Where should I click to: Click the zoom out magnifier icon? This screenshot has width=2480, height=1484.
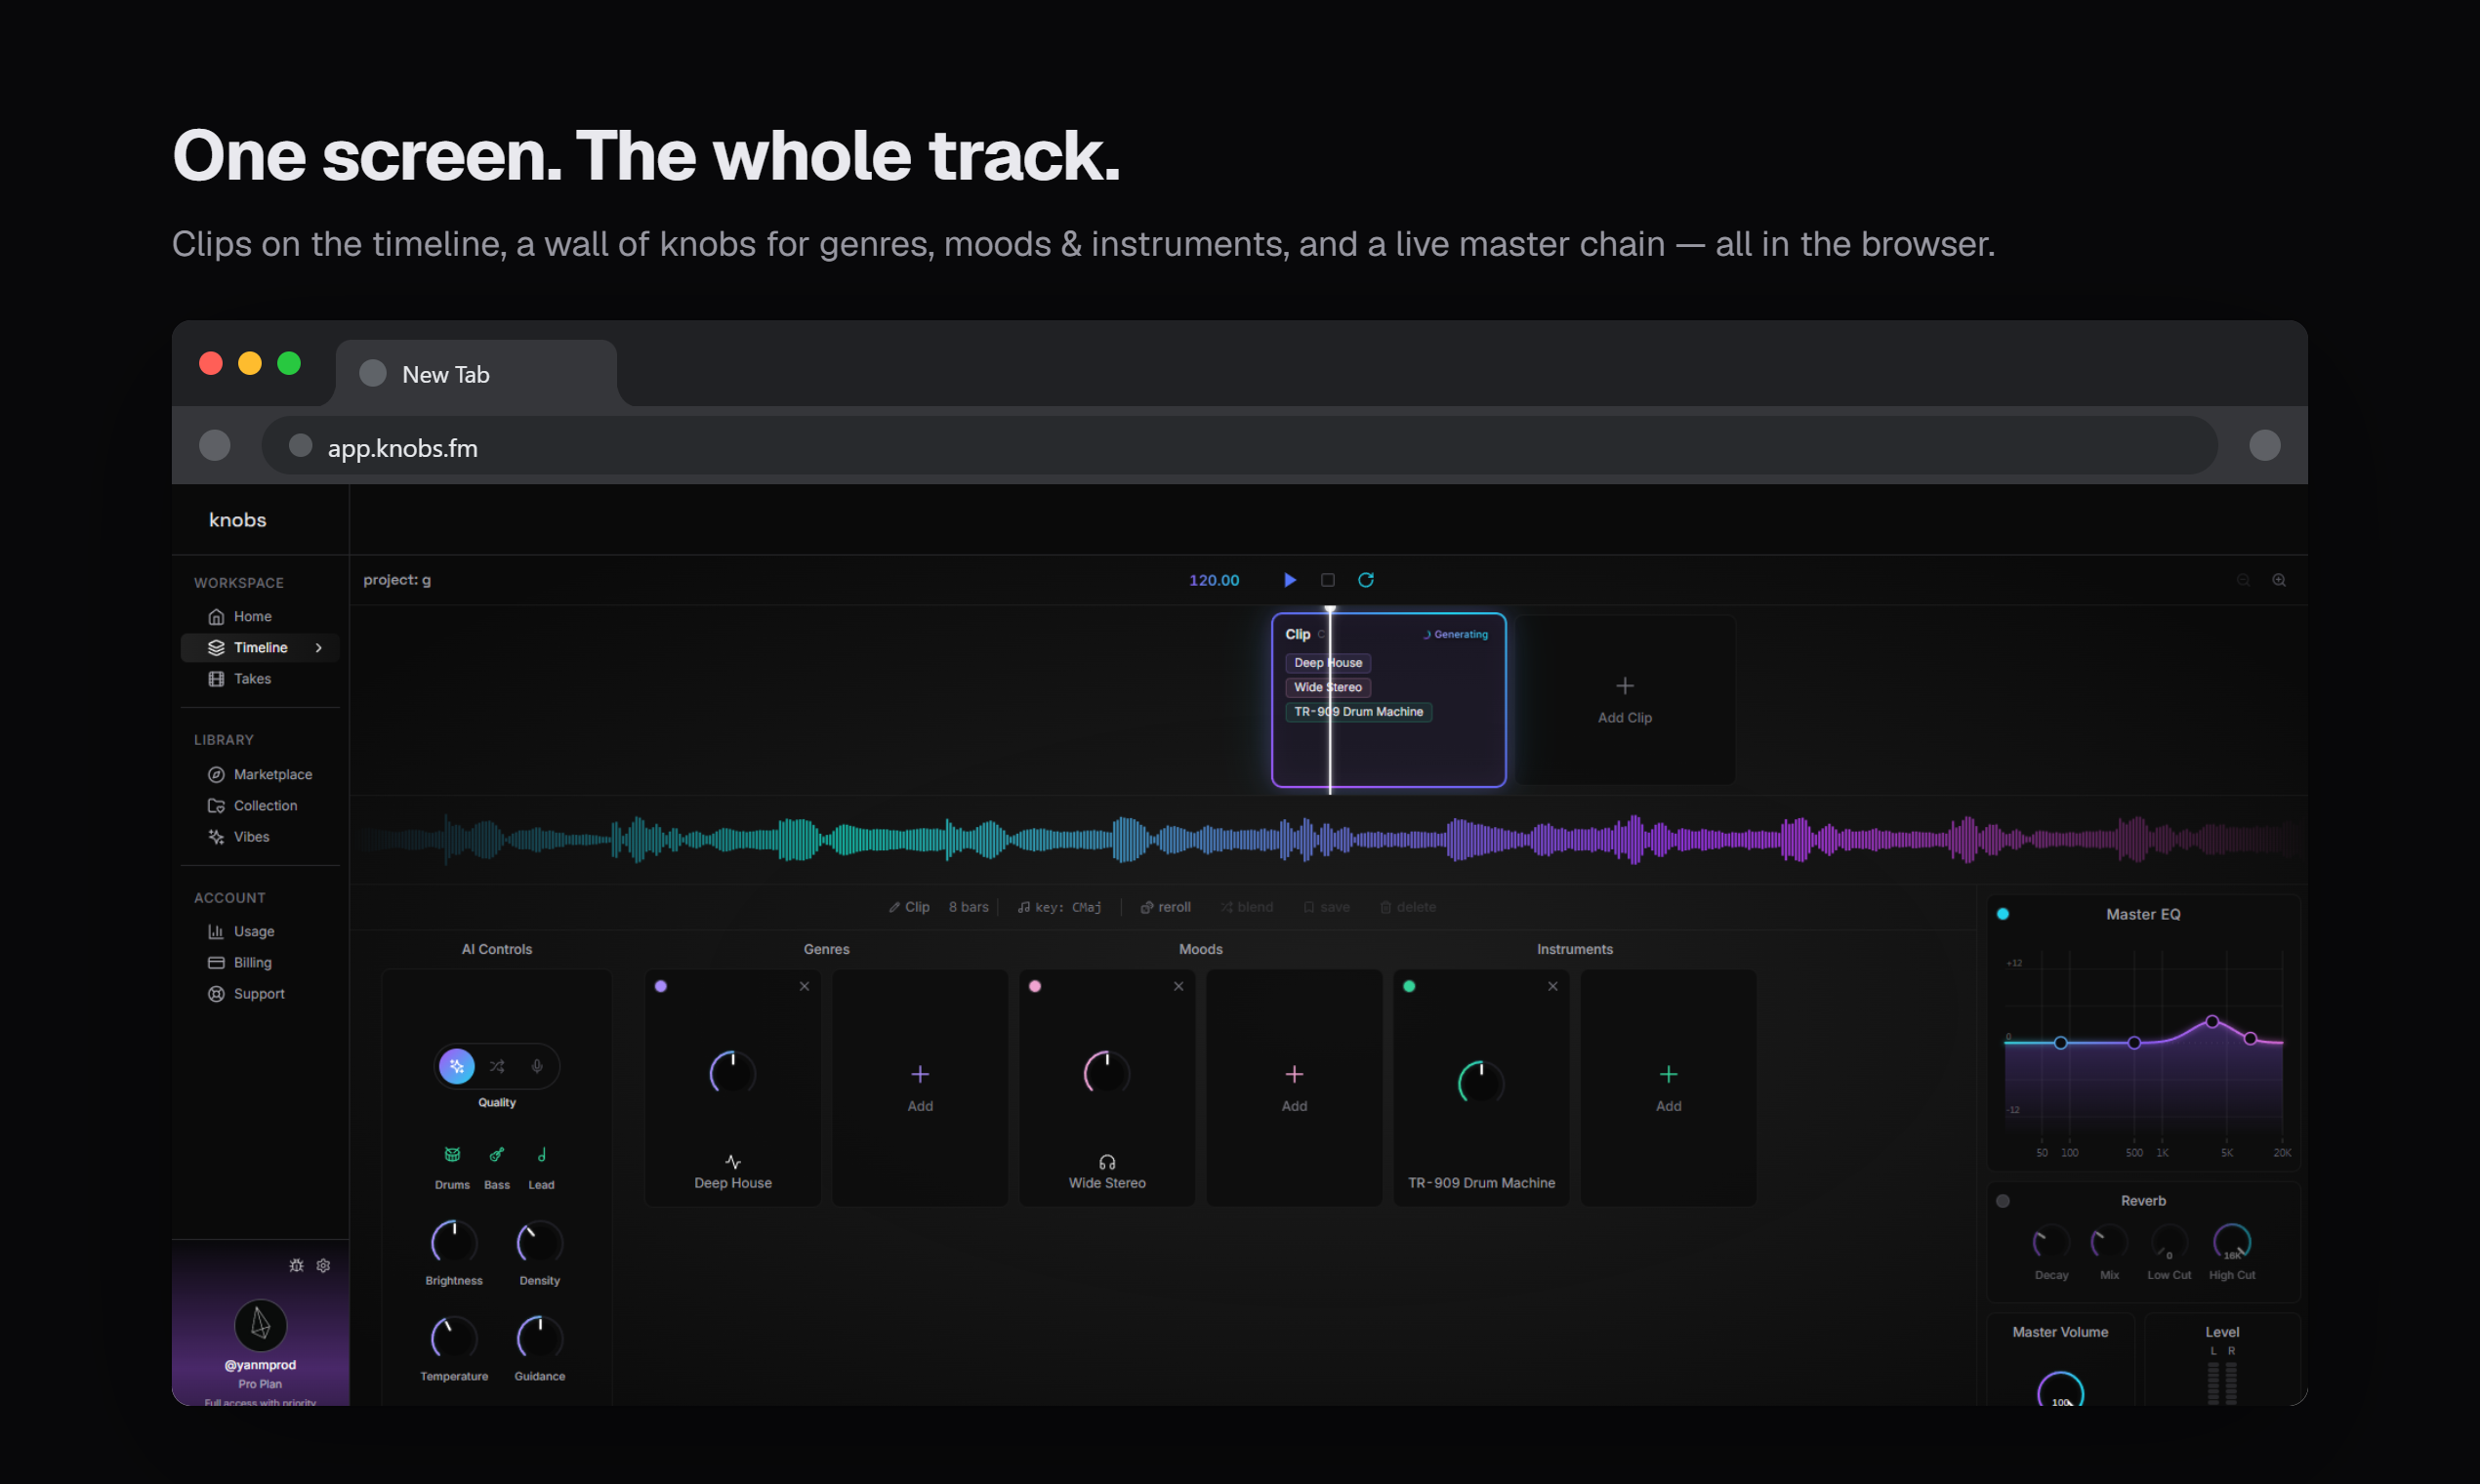coord(2243,580)
